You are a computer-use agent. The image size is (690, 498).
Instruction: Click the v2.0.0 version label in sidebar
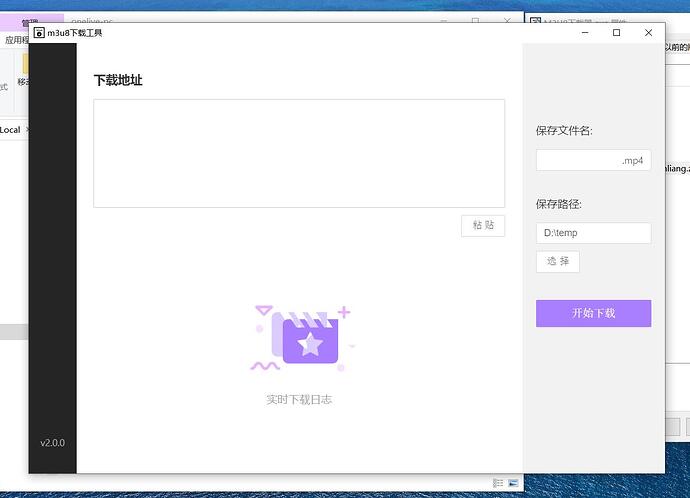52,442
